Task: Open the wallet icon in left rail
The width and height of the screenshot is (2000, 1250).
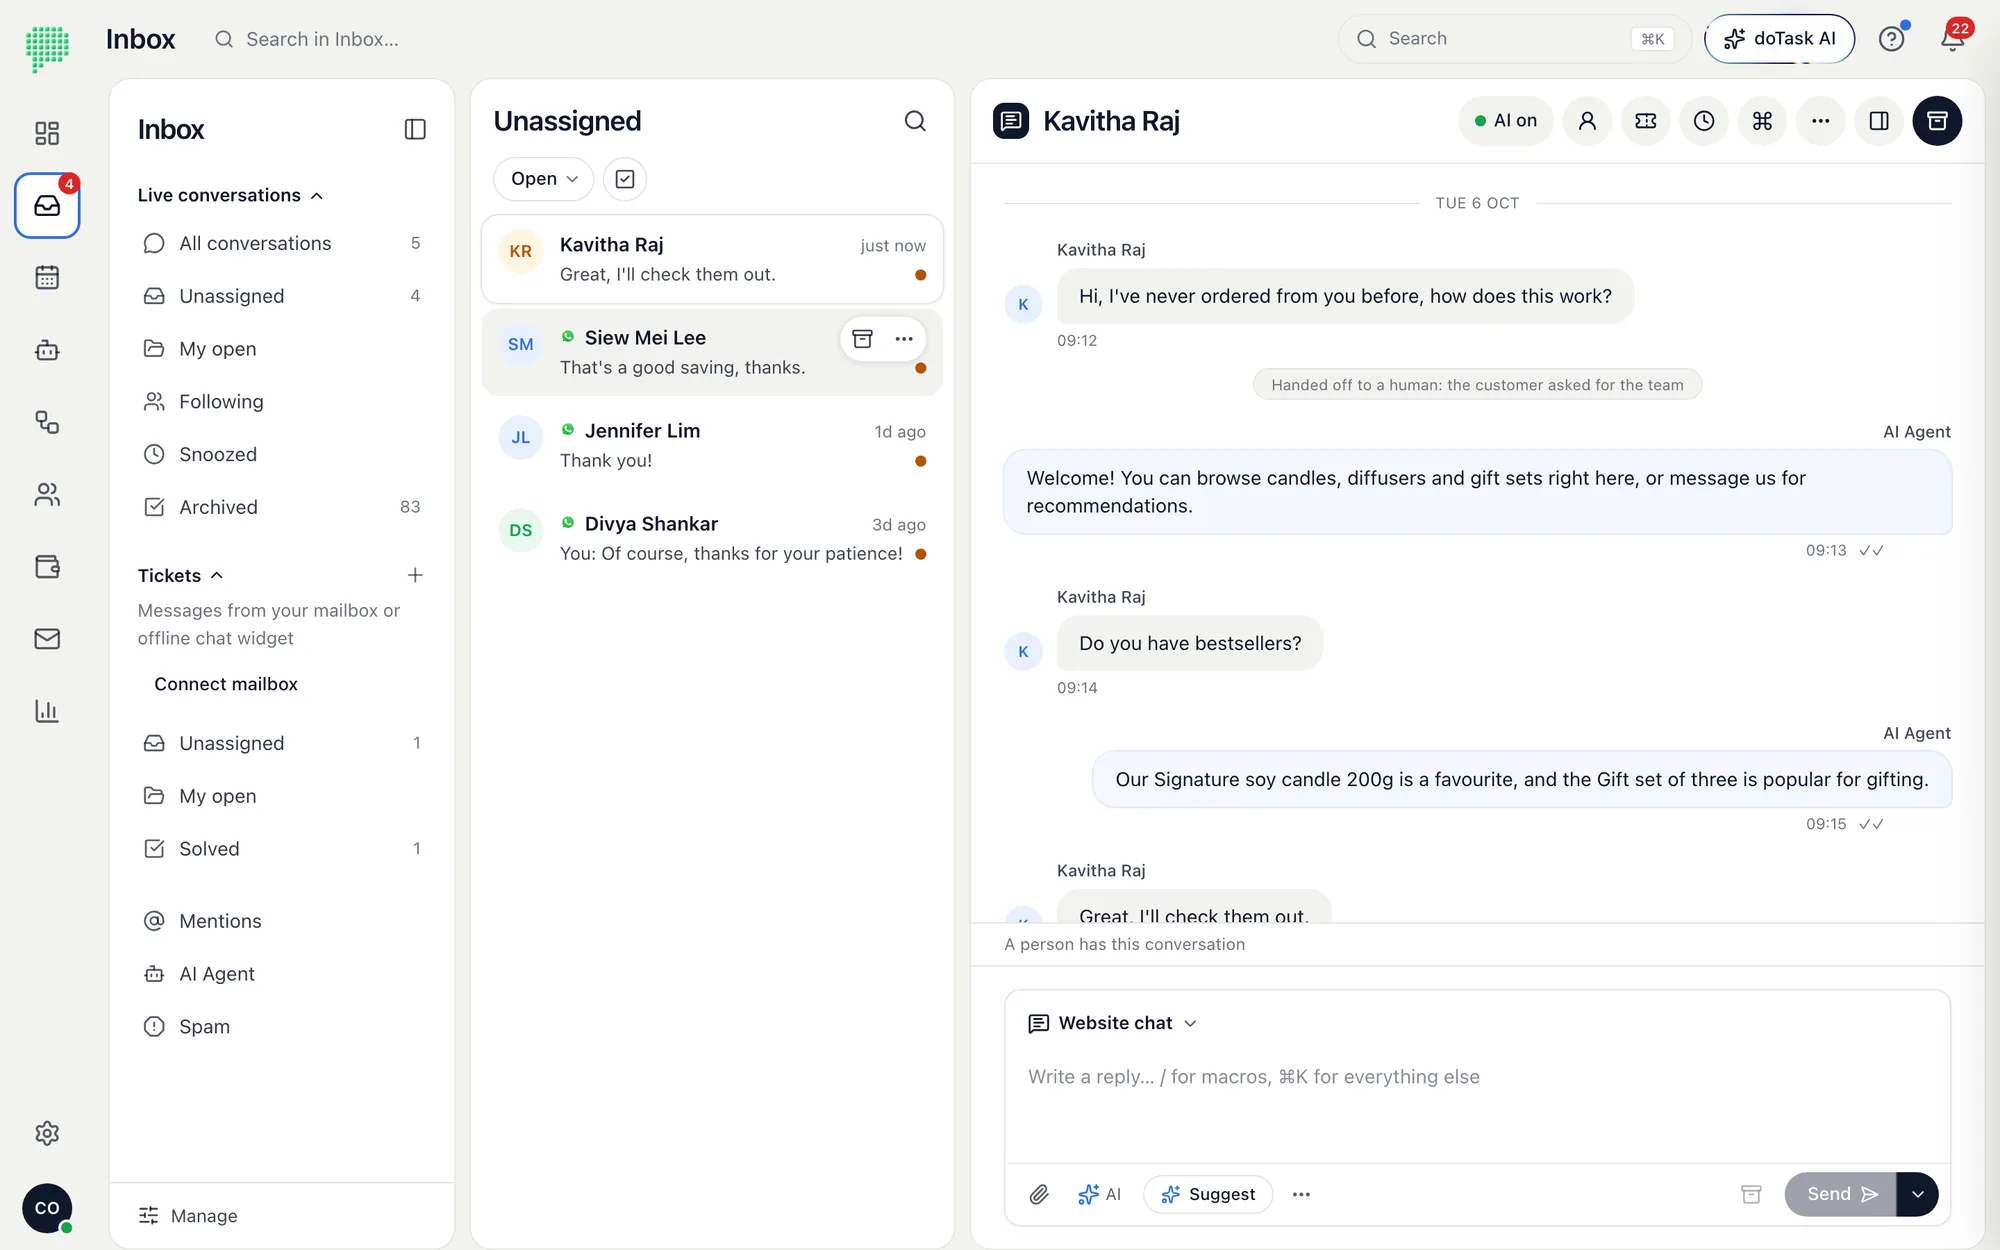Action: point(47,566)
